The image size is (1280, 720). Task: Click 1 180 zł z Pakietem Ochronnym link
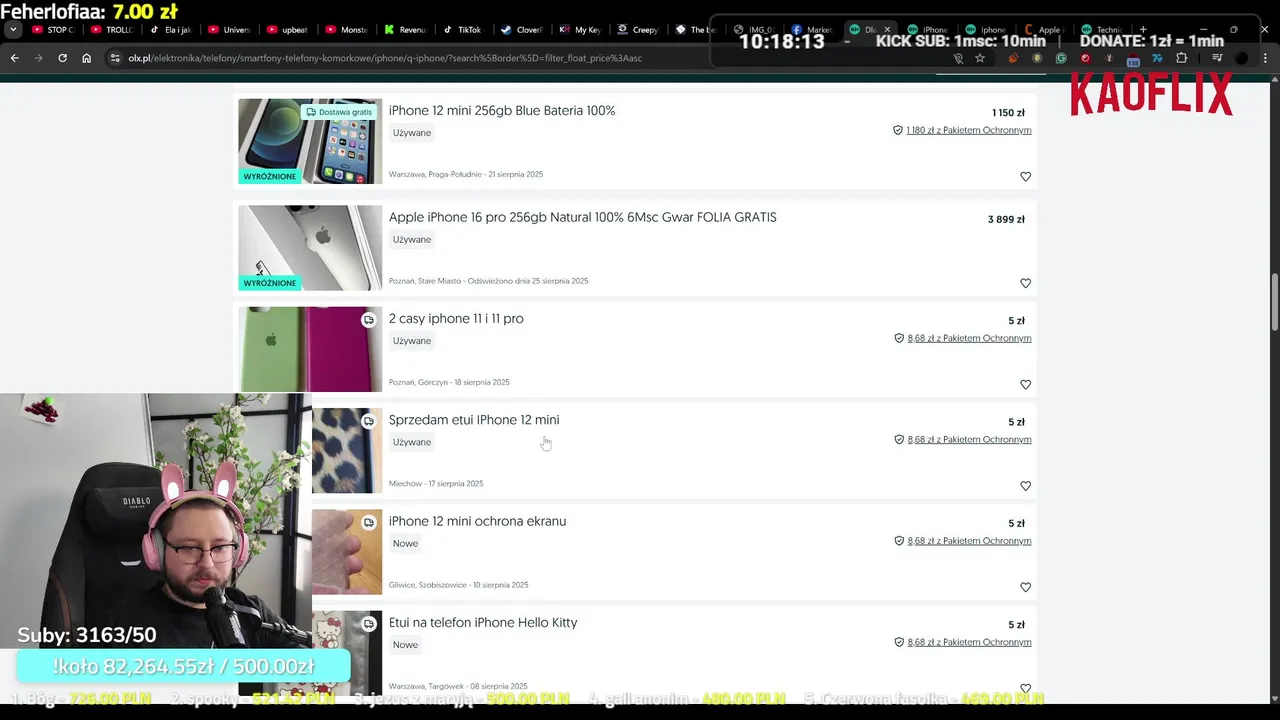click(x=968, y=130)
